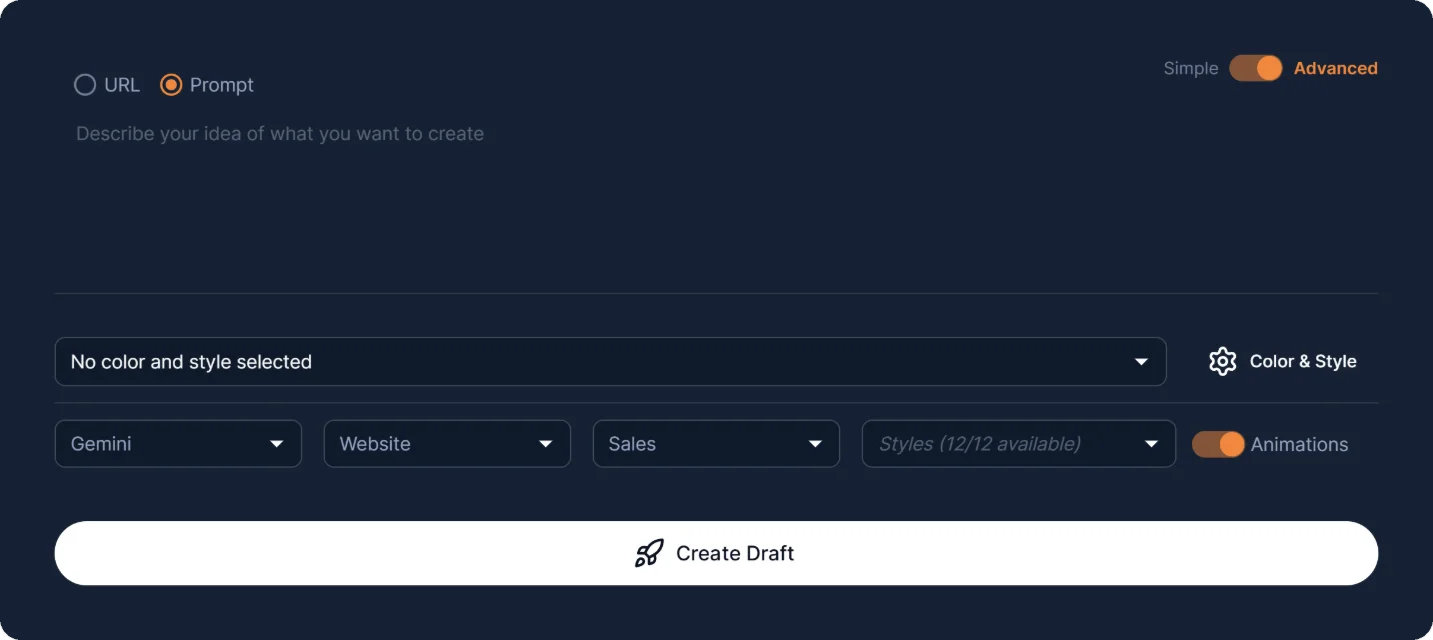The height and width of the screenshot is (640, 1433).
Task: Open the Styles (12/12 available) dropdown
Action: (1019, 444)
